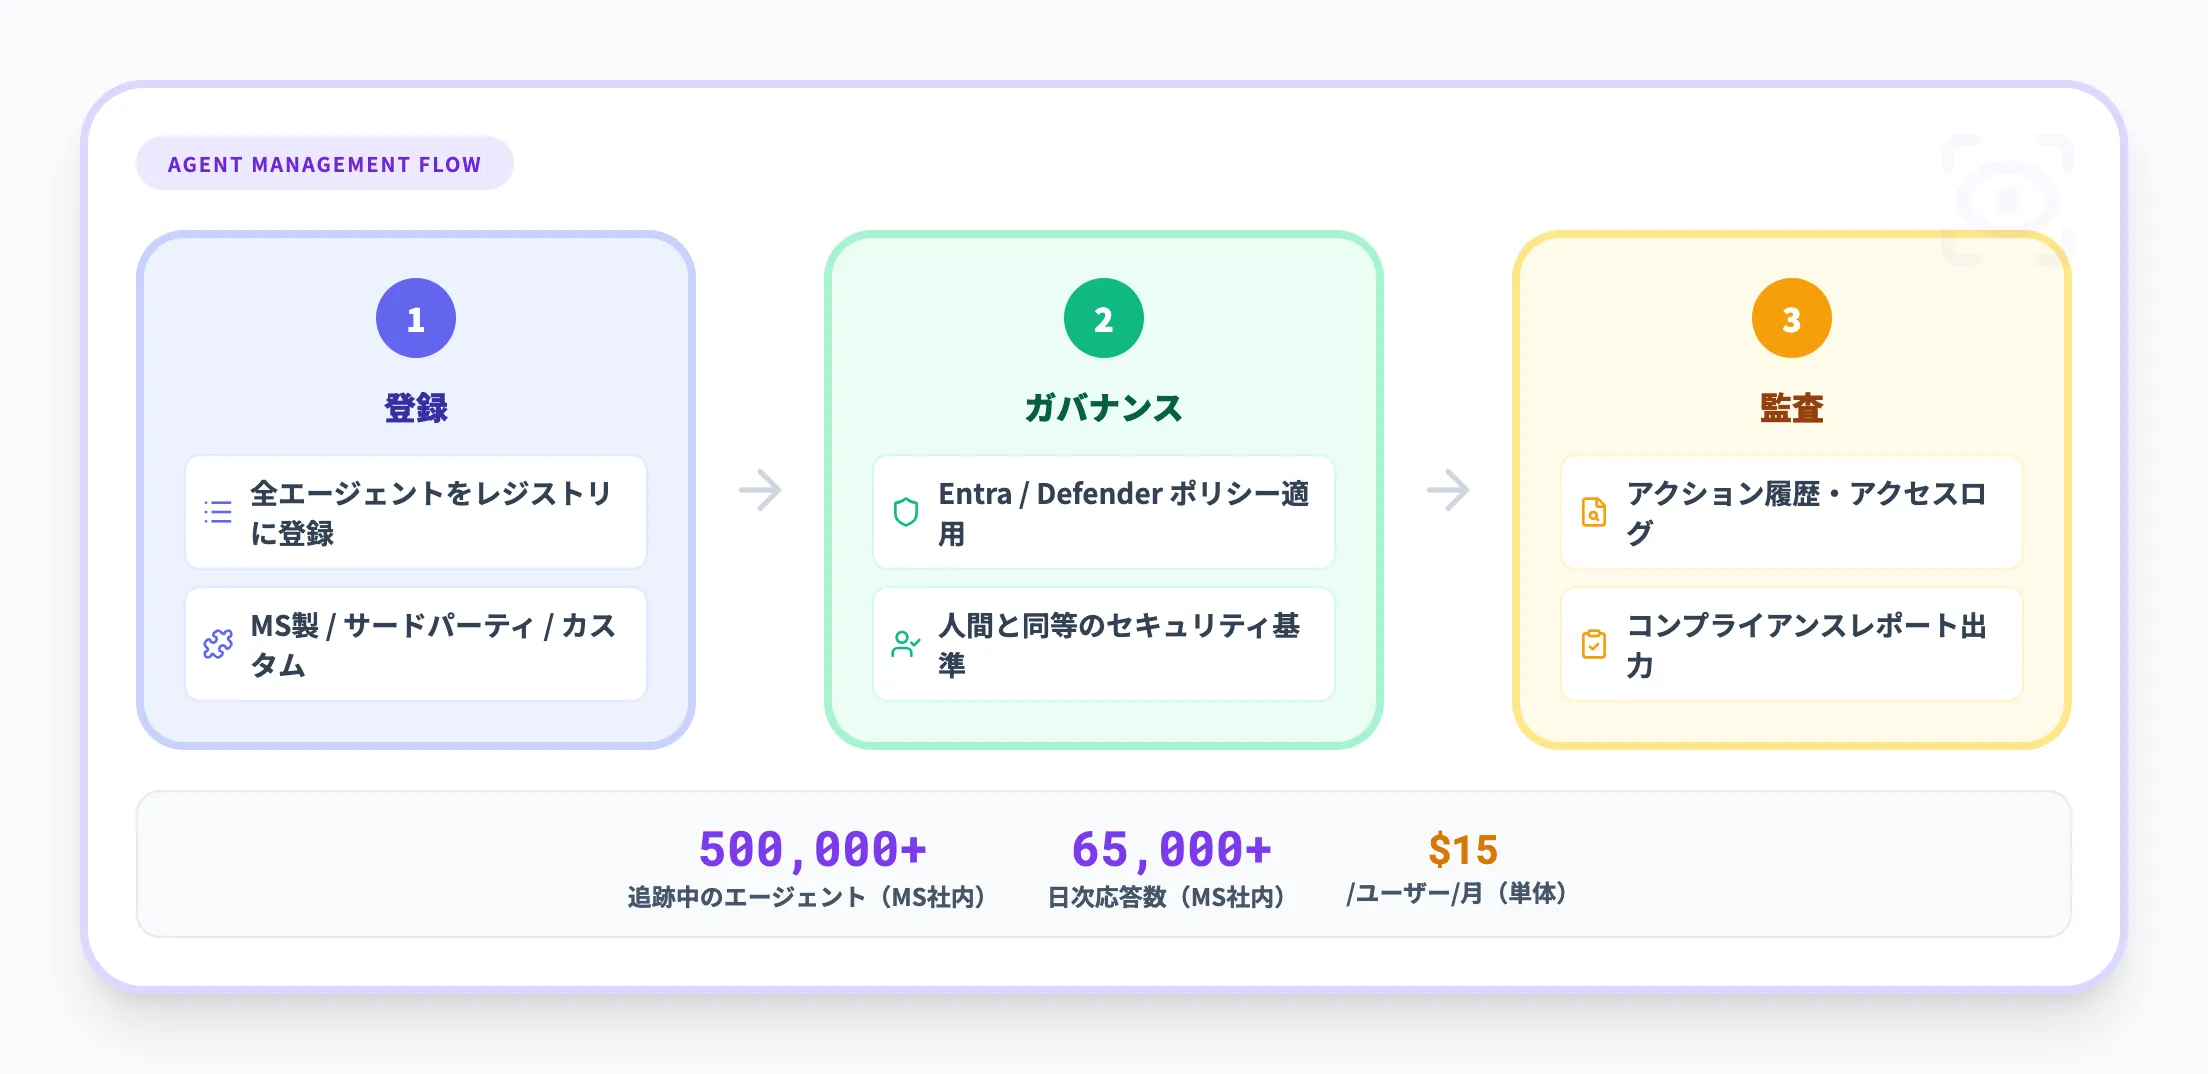Screen dimensions: 2208x1074
Task: Click the shield icon beside Entra / Defender
Action: (906, 512)
